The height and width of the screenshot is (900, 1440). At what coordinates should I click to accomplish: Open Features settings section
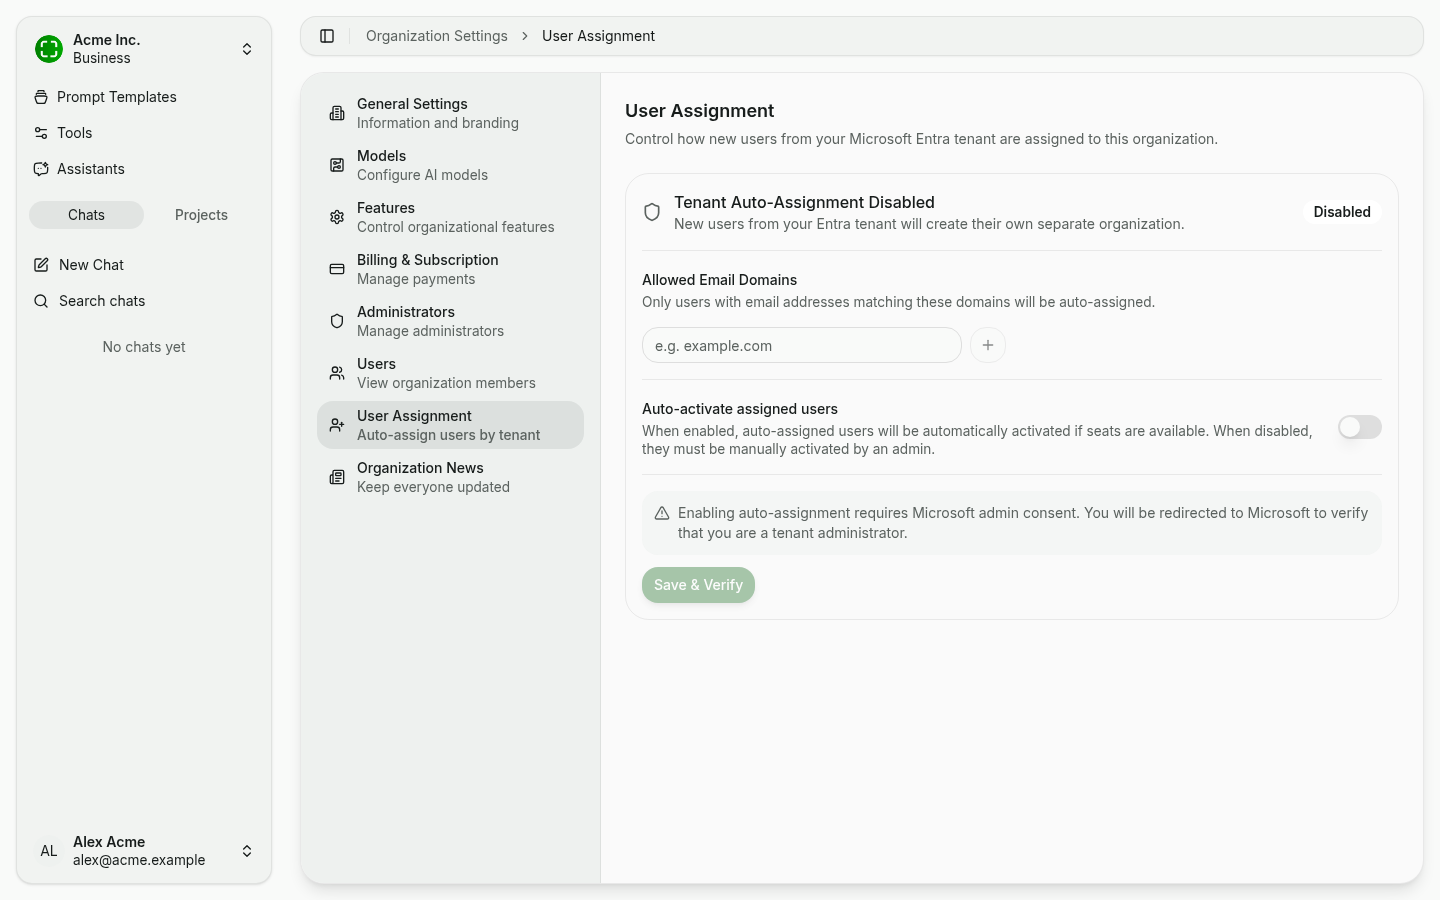click(450, 217)
